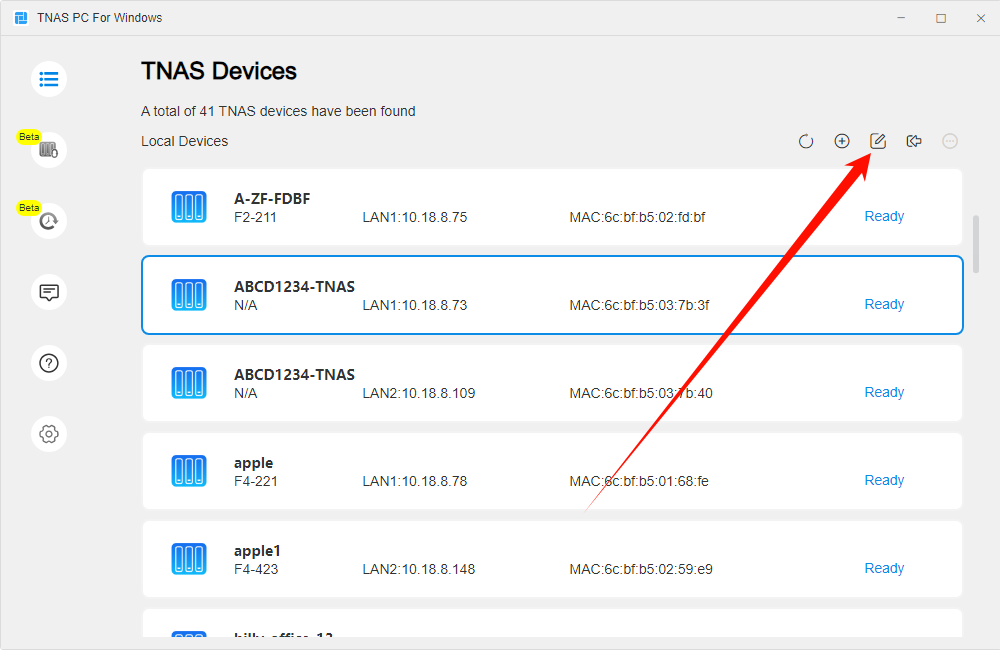The width and height of the screenshot is (1000, 650).
Task: Click Ready link for apple F4-221
Action: (884, 480)
